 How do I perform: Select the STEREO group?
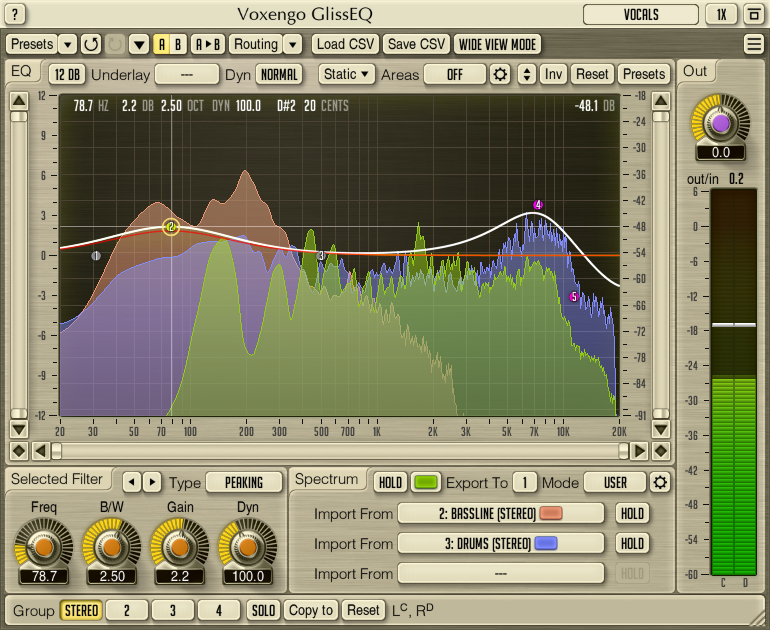81,610
